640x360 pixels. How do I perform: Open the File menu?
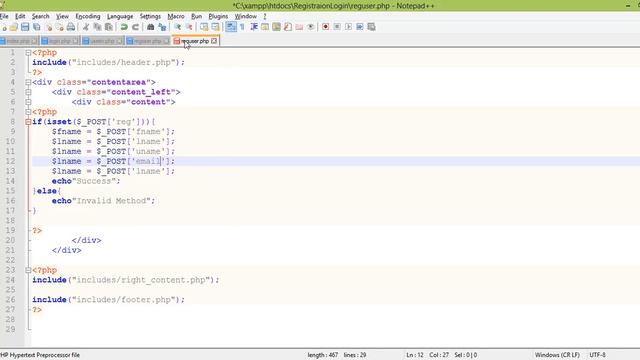click(x=4, y=16)
